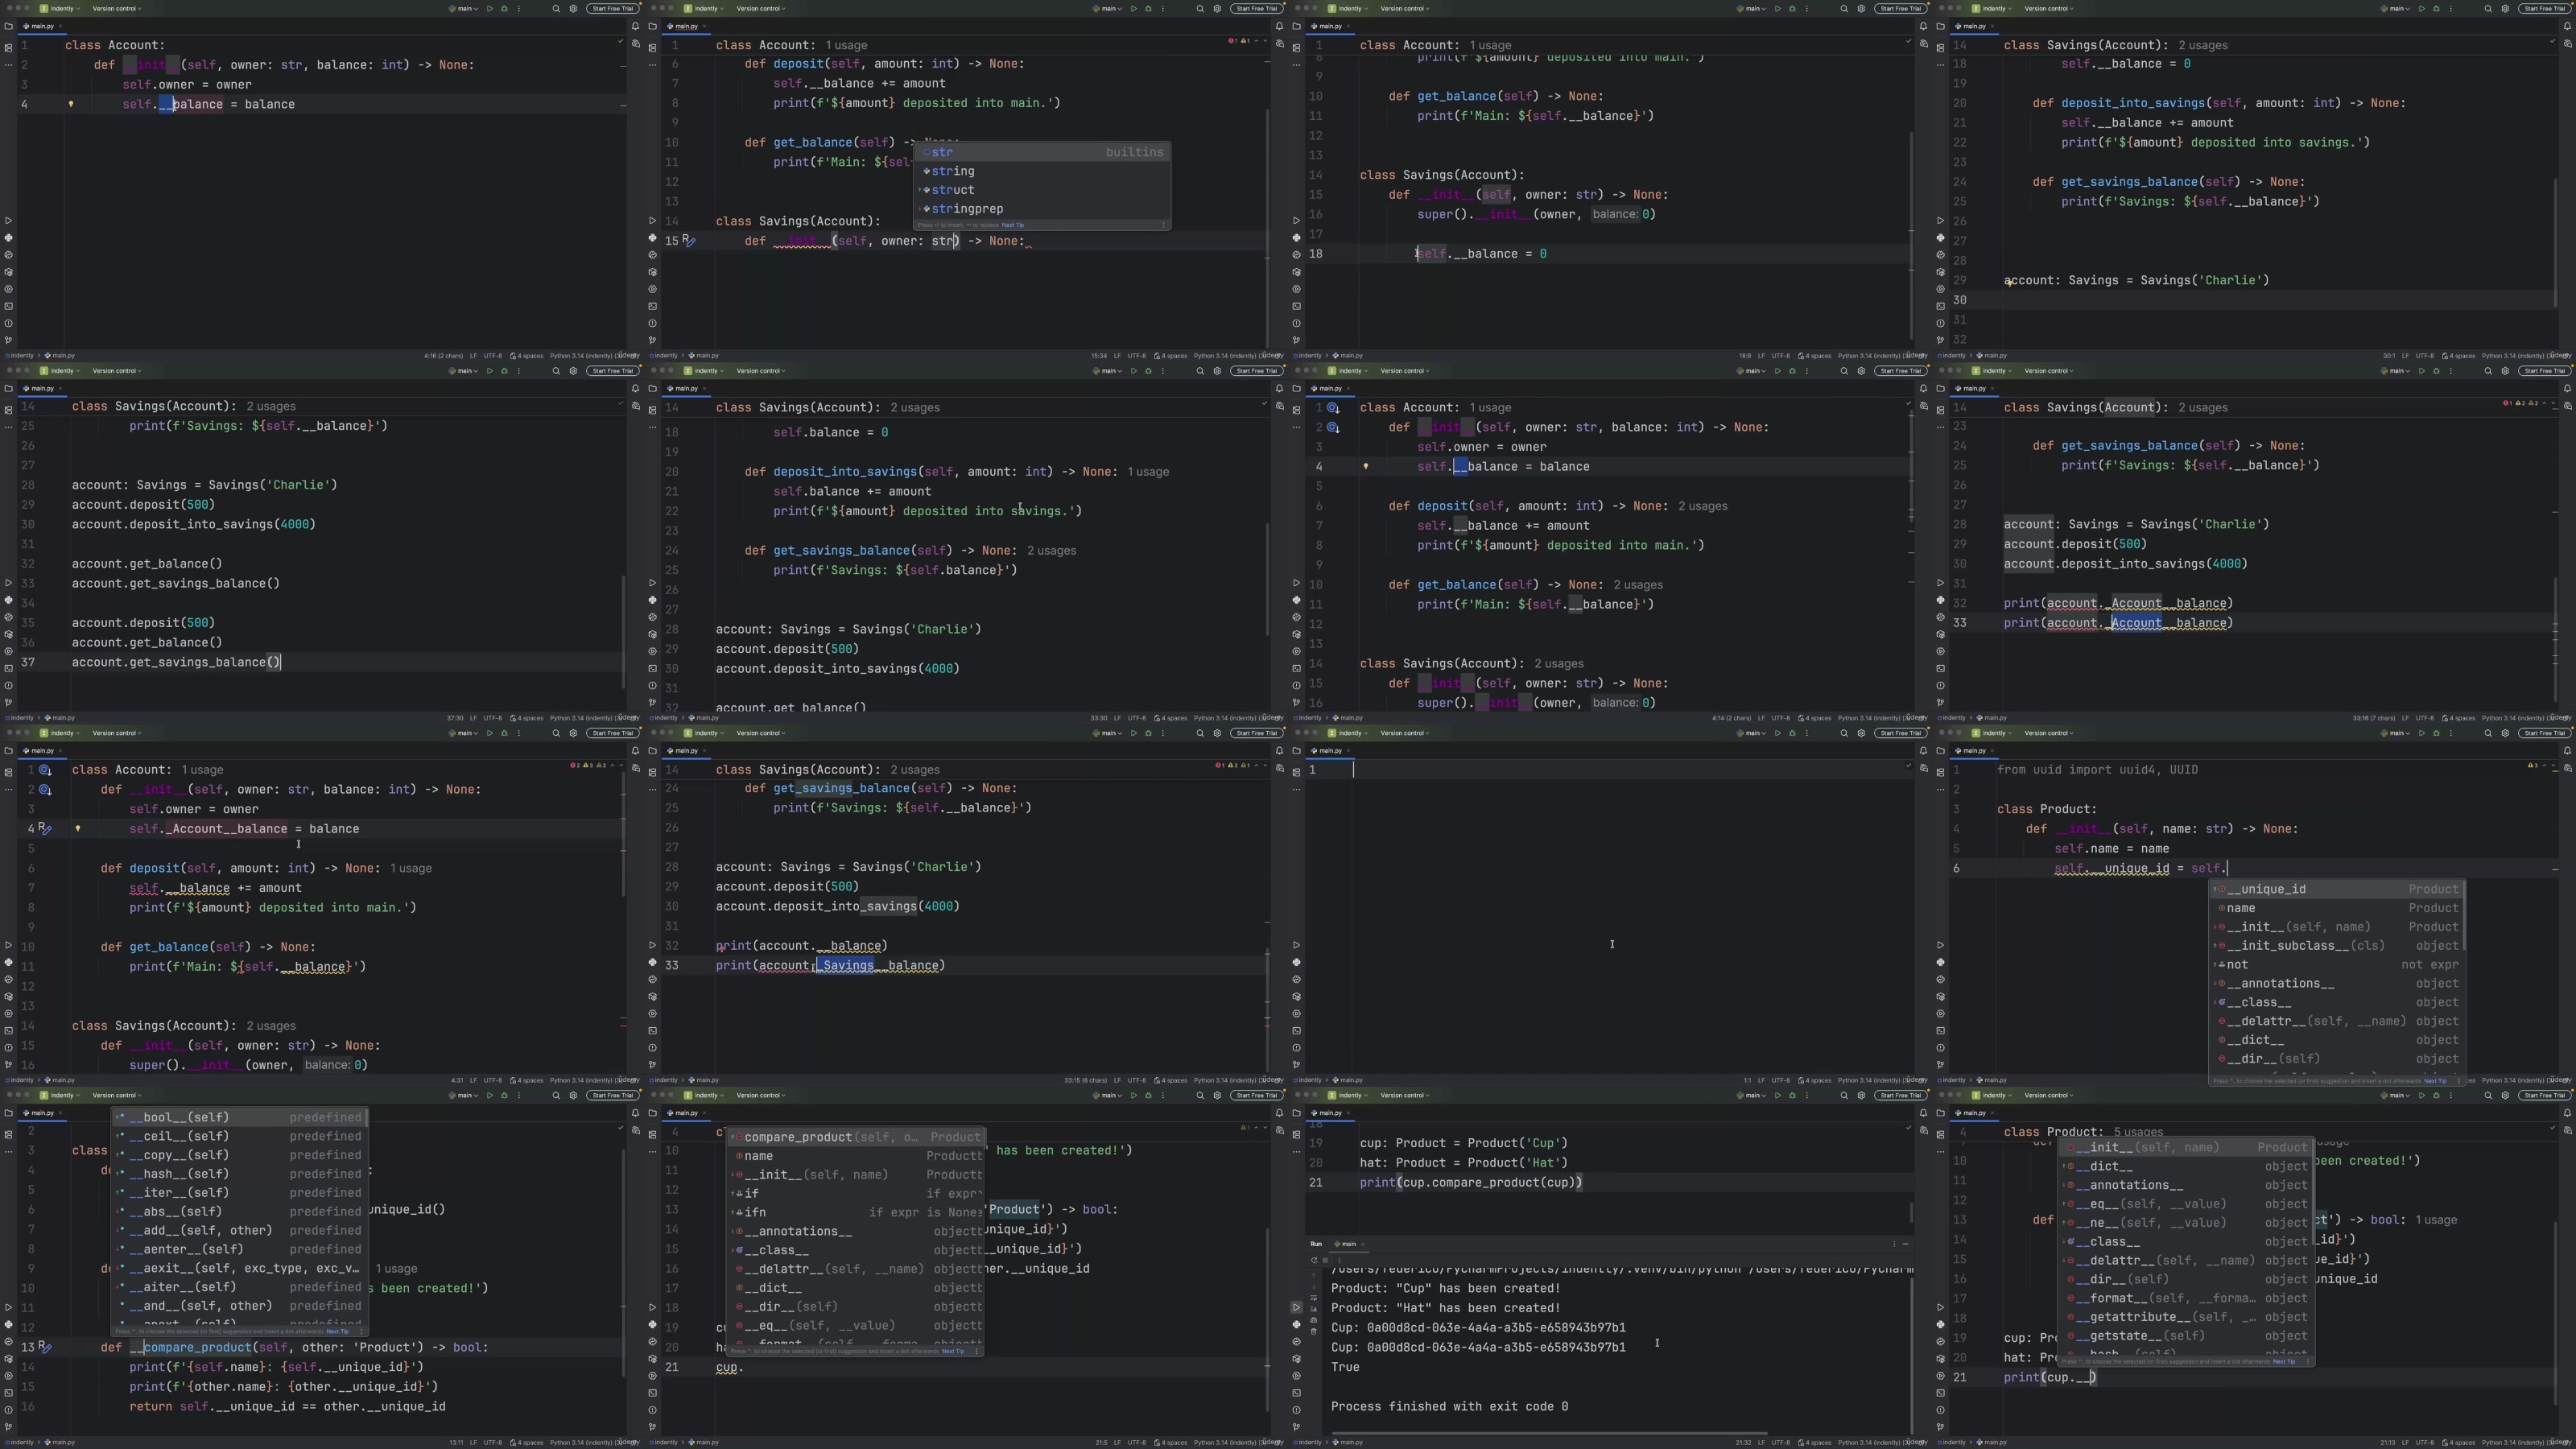Pick '__ne__(self, __value)' completion suggestion

[2187, 1223]
